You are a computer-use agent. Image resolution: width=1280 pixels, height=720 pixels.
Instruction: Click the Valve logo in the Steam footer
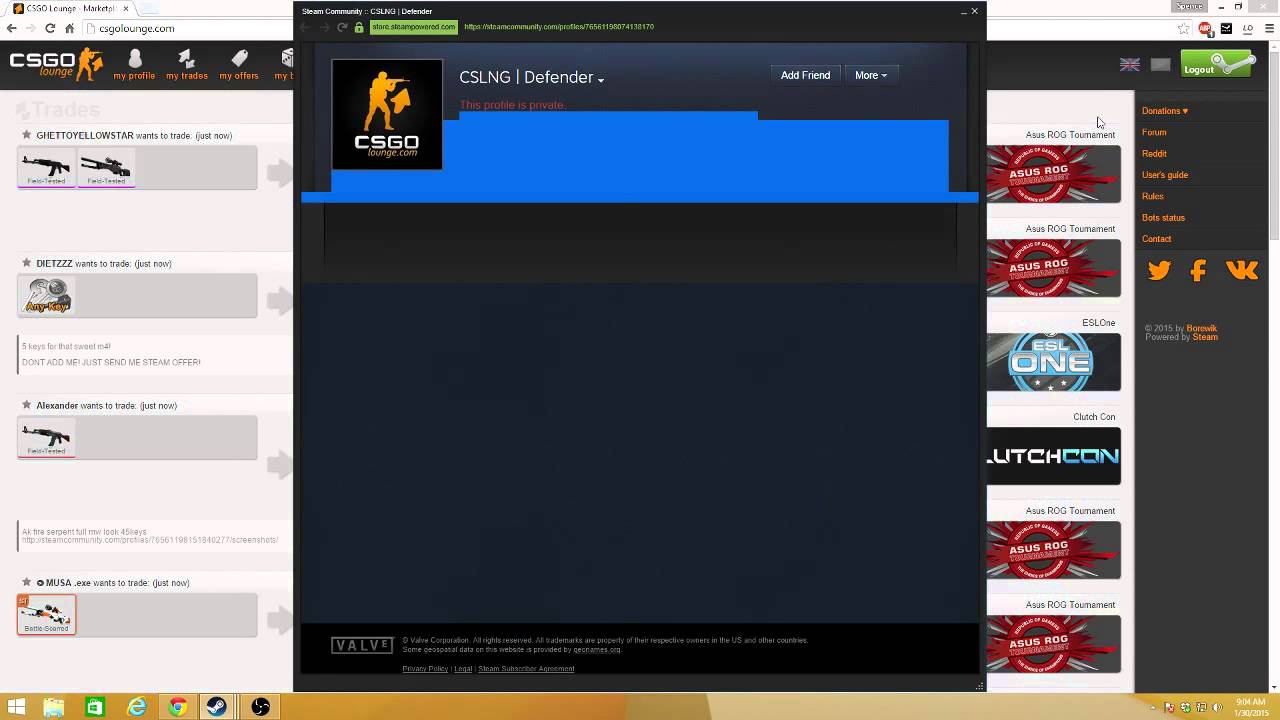362,646
